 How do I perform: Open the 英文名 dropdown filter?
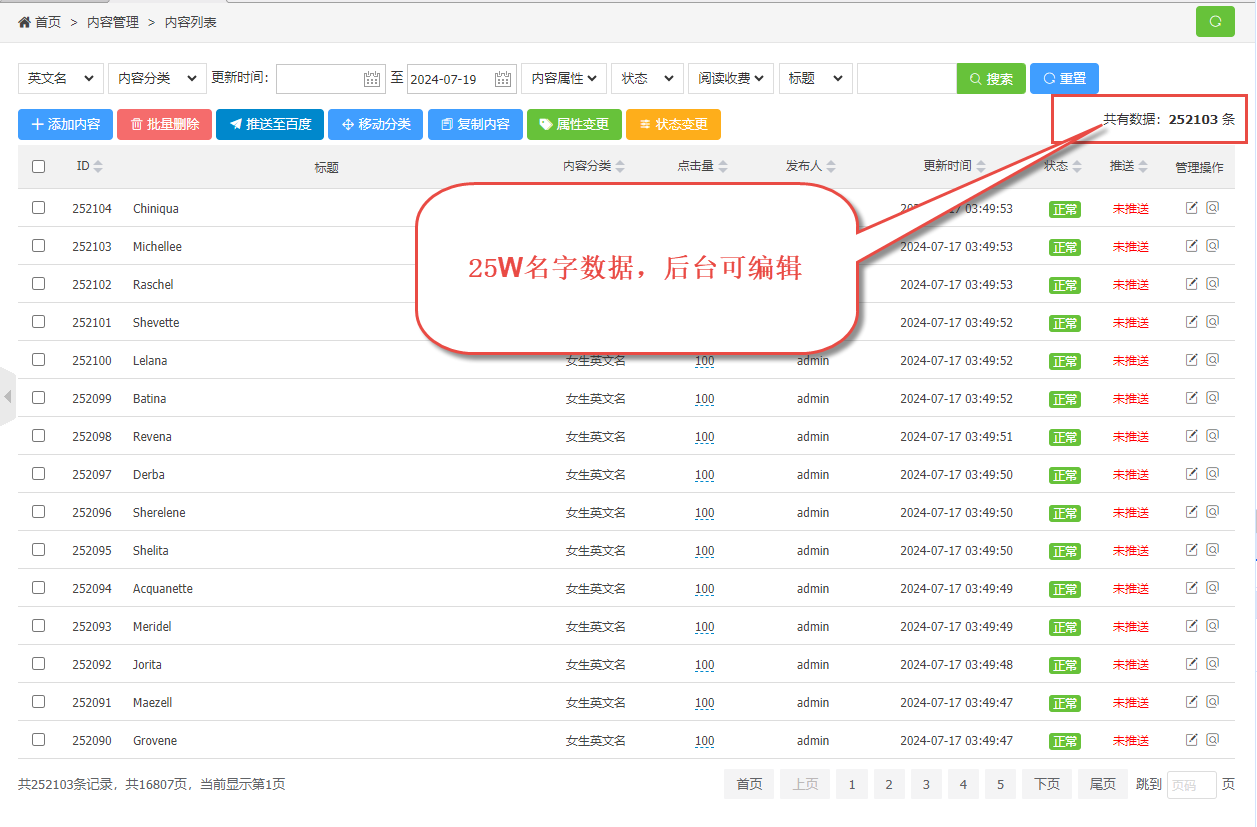tap(60, 79)
